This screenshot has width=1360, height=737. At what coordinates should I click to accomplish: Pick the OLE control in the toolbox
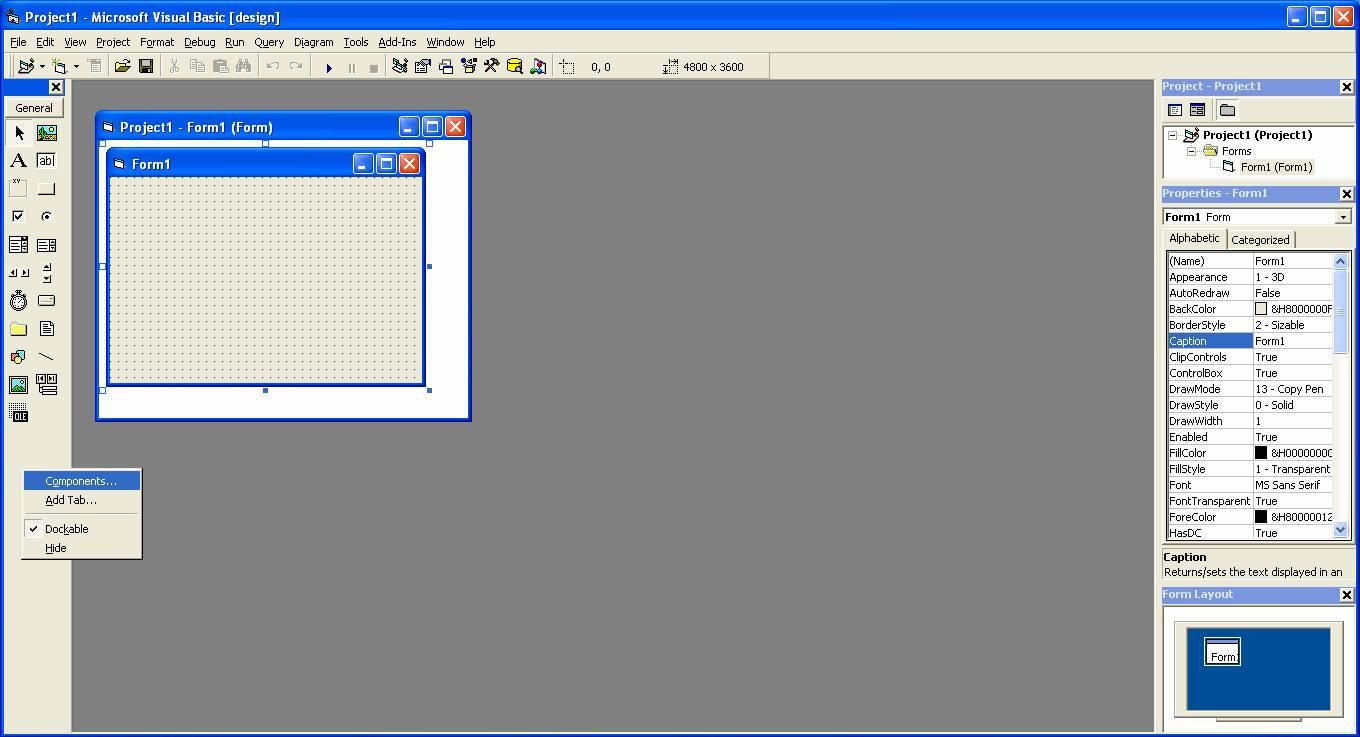click(19, 412)
